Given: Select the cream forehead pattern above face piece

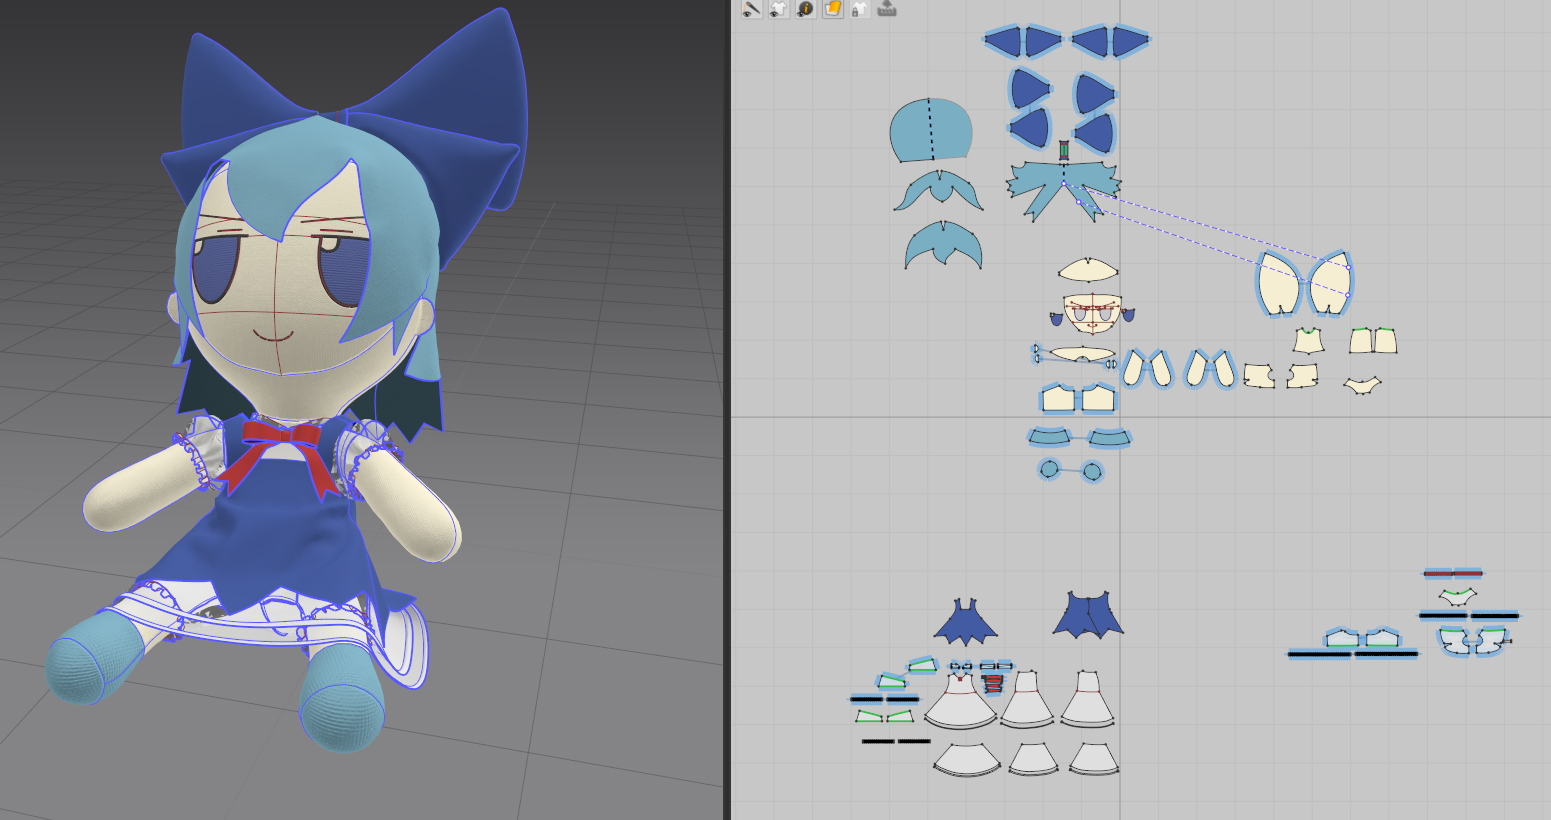Looking at the screenshot, I should point(1088,270).
